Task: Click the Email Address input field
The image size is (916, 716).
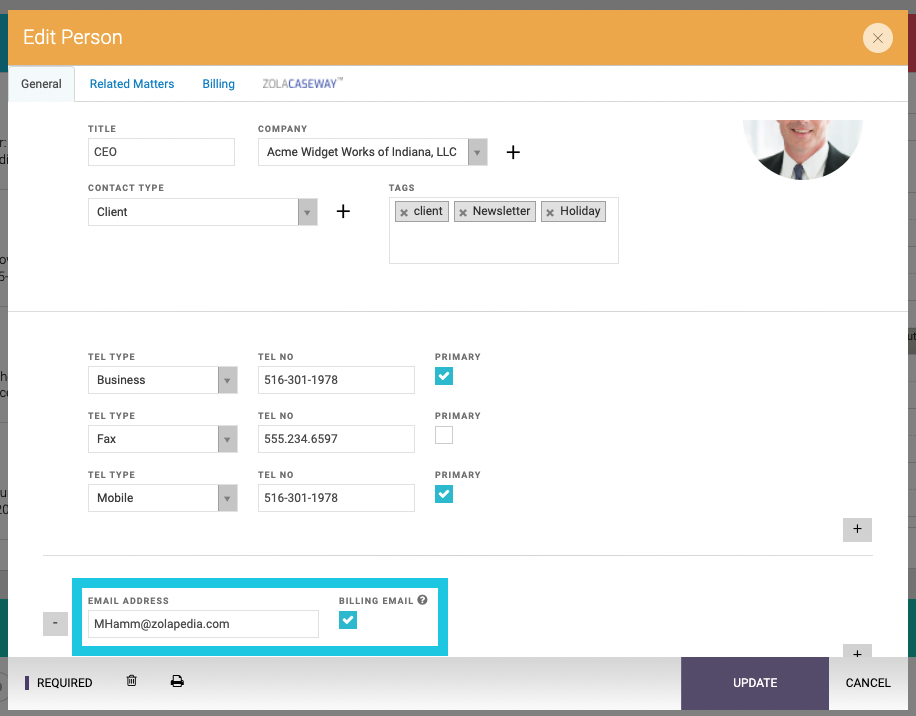Action: [x=203, y=624]
